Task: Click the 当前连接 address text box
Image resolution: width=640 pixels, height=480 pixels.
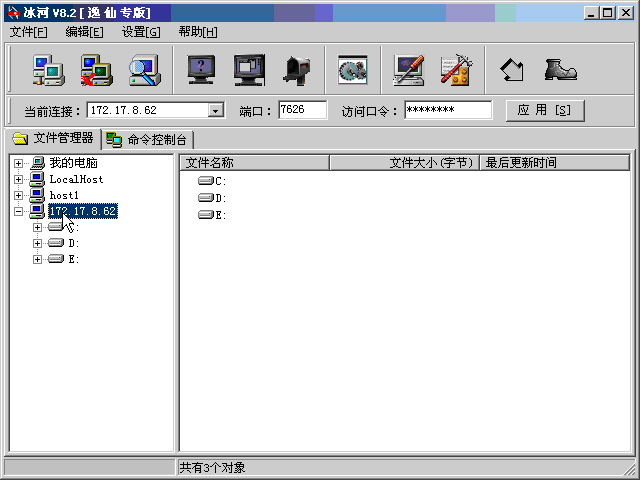Action: [148, 110]
